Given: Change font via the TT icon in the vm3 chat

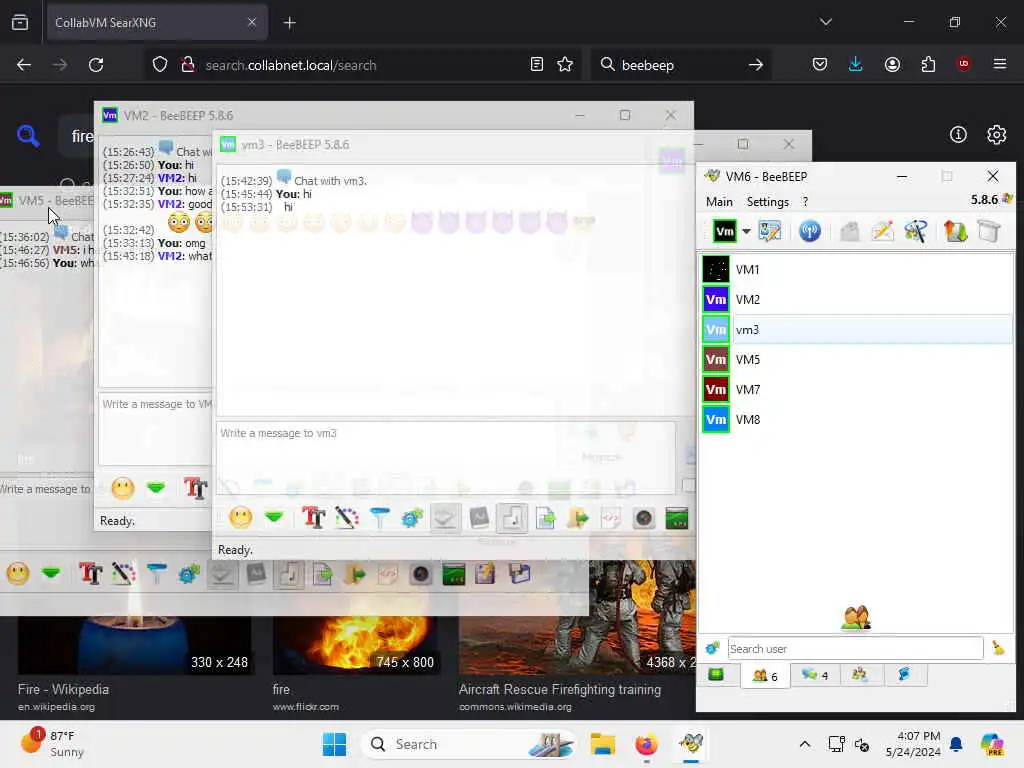Looking at the screenshot, I should pyautogui.click(x=313, y=518).
